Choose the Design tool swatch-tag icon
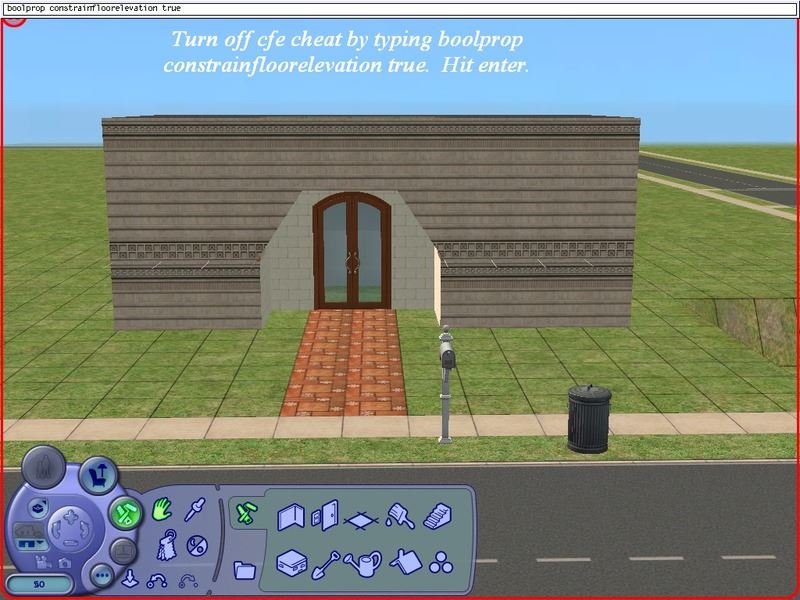 [x=167, y=545]
